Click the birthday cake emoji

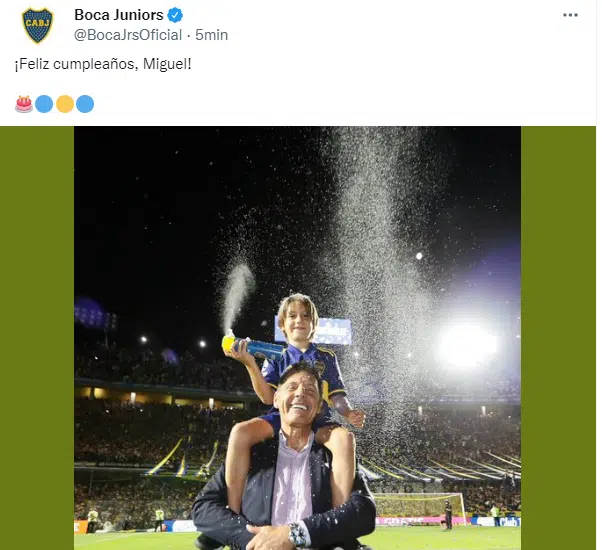pyautogui.click(x=24, y=104)
